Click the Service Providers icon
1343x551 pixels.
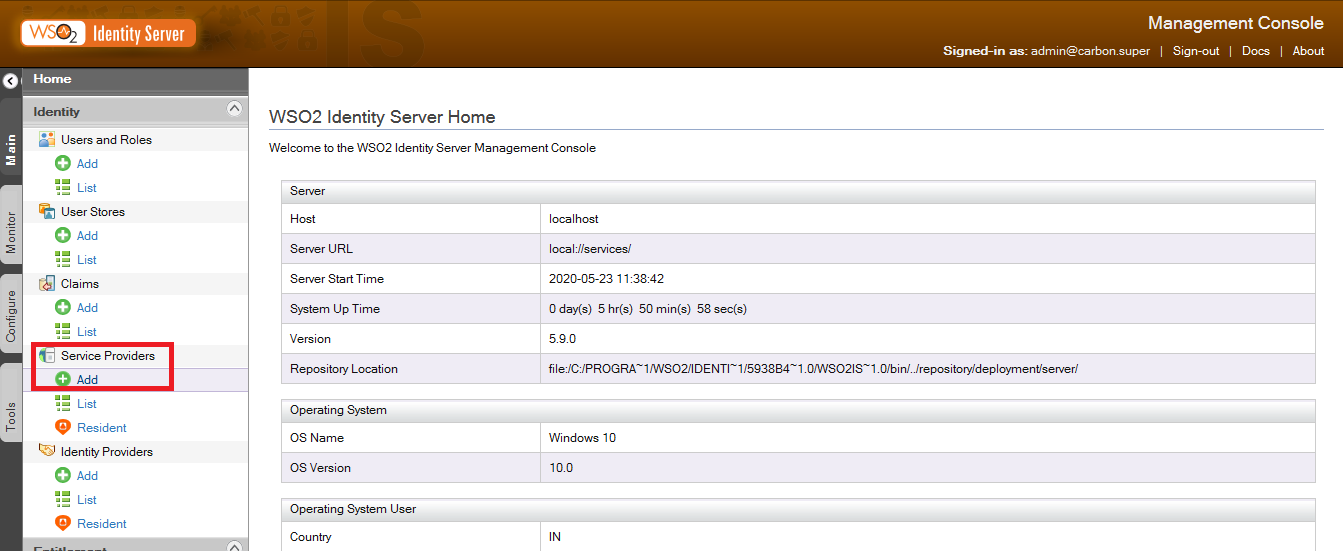(x=47, y=355)
